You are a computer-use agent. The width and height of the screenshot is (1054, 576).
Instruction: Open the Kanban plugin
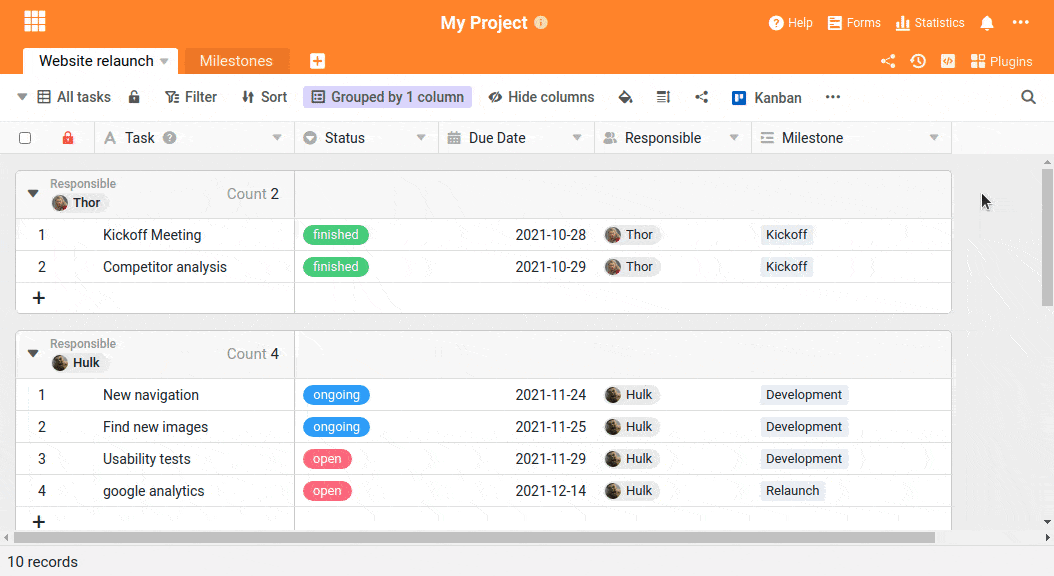coord(766,97)
